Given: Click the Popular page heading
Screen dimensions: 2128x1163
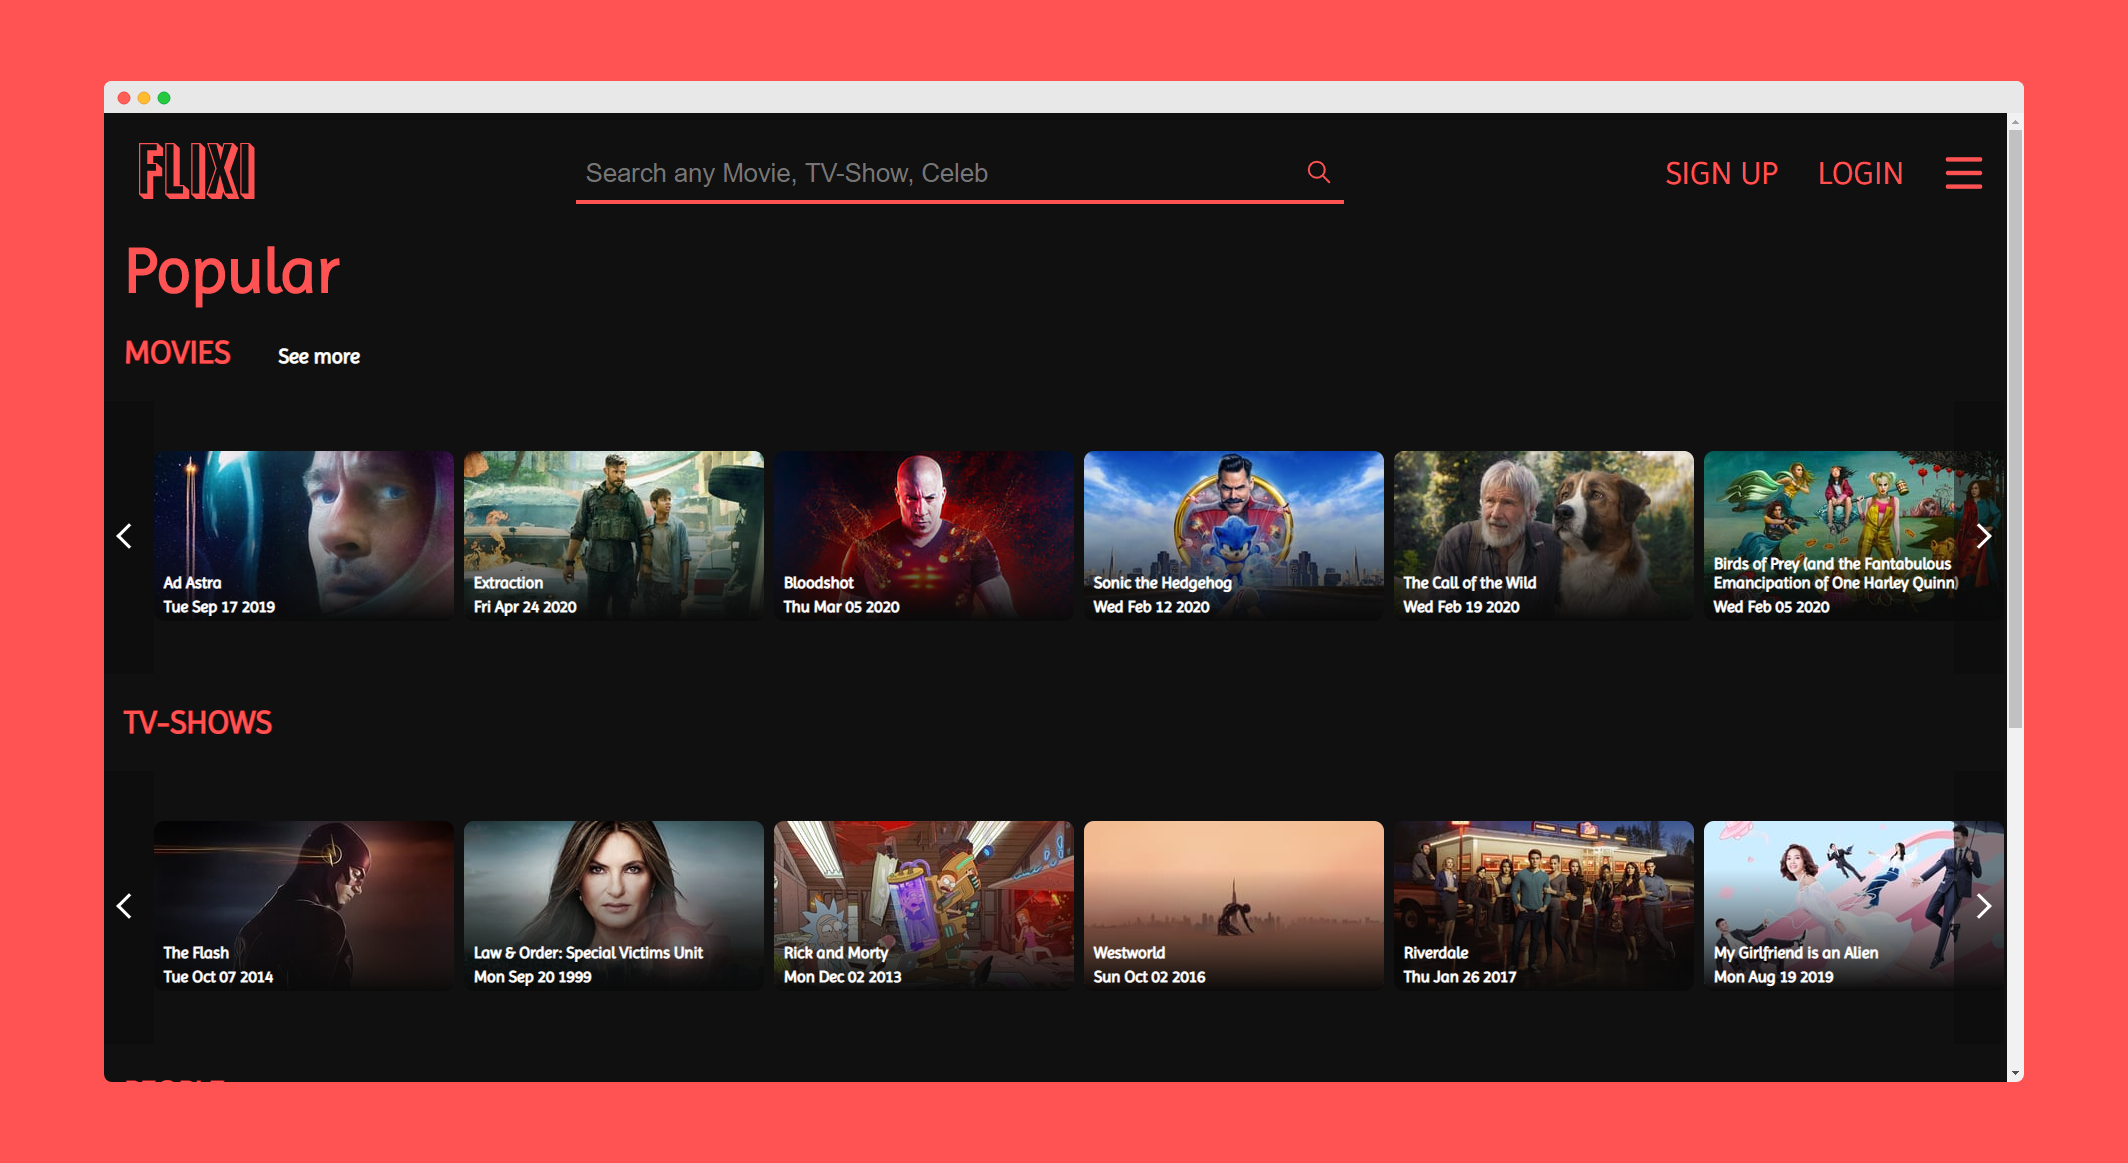Looking at the screenshot, I should [x=232, y=272].
